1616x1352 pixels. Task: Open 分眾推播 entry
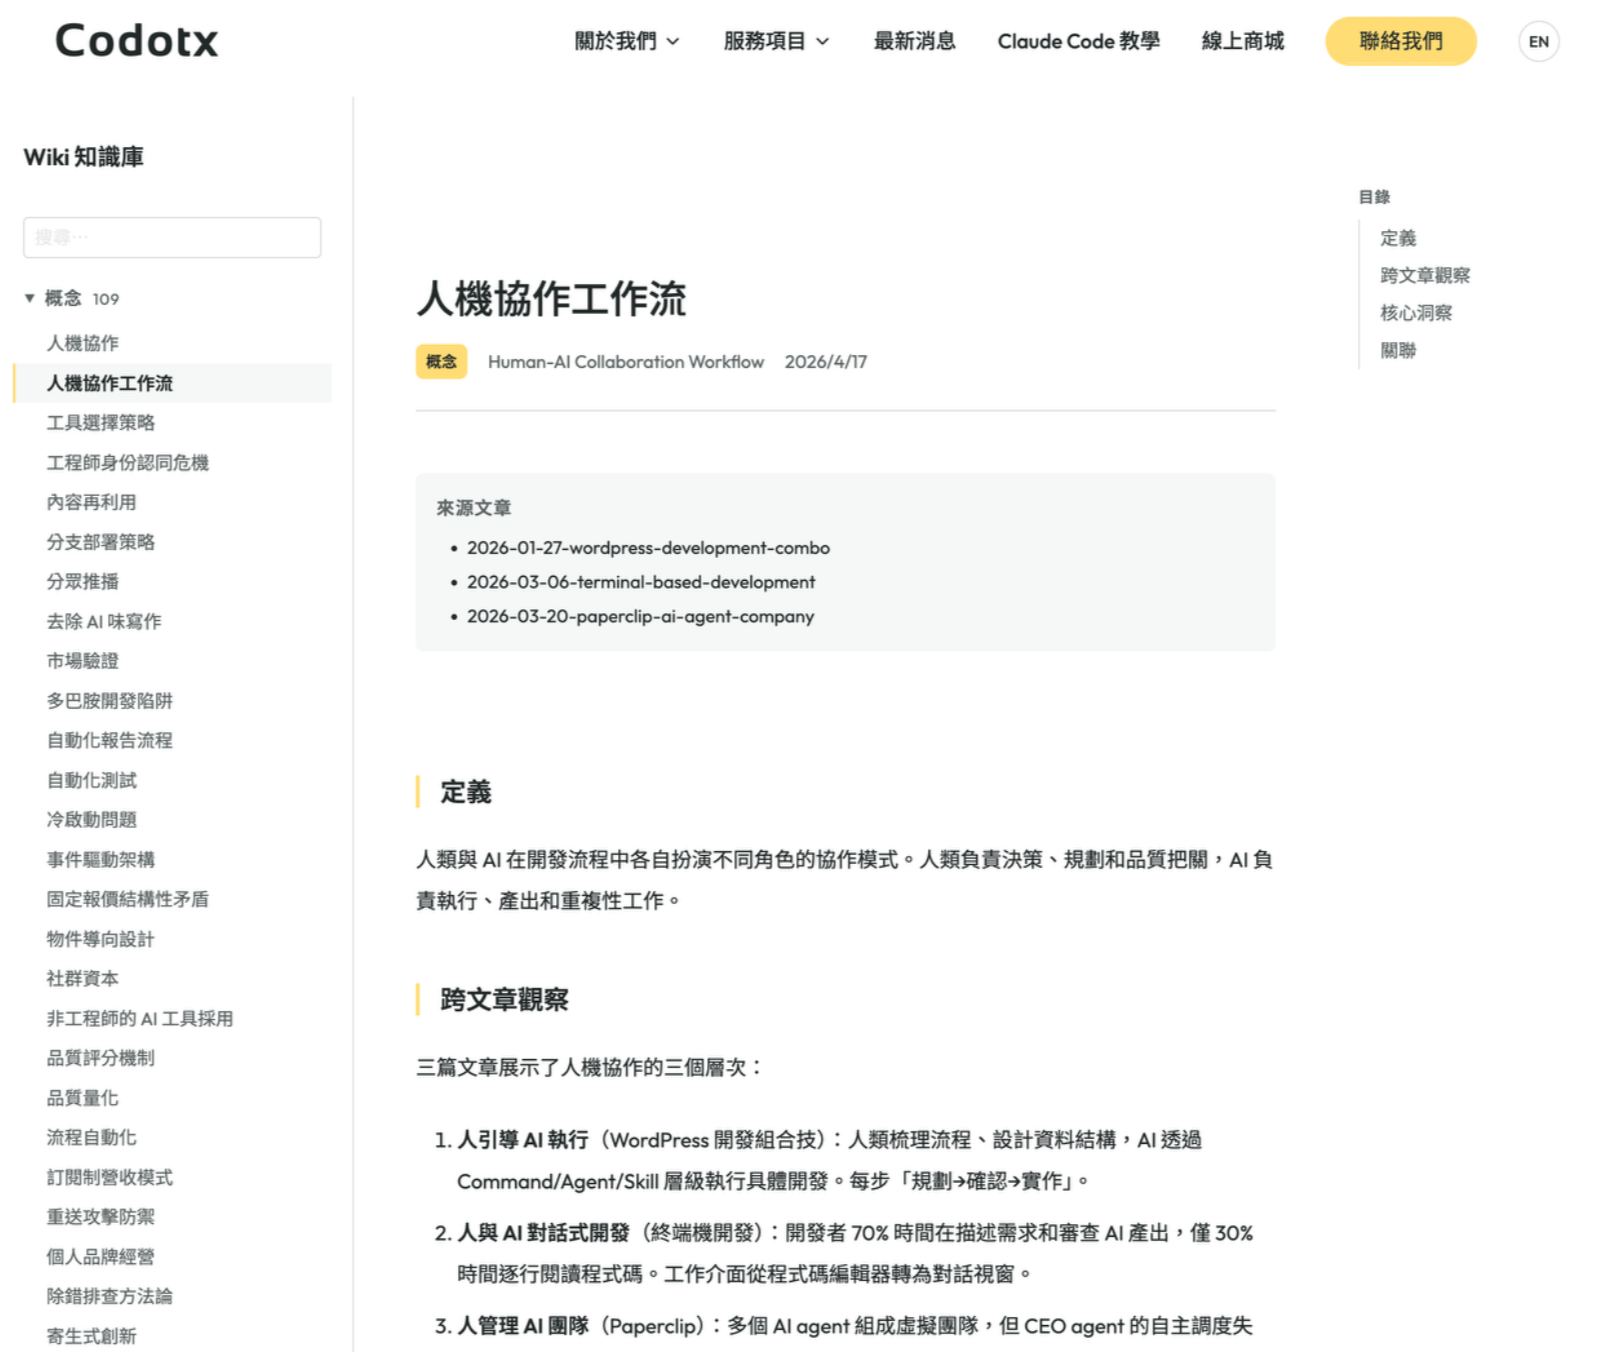coord(82,581)
